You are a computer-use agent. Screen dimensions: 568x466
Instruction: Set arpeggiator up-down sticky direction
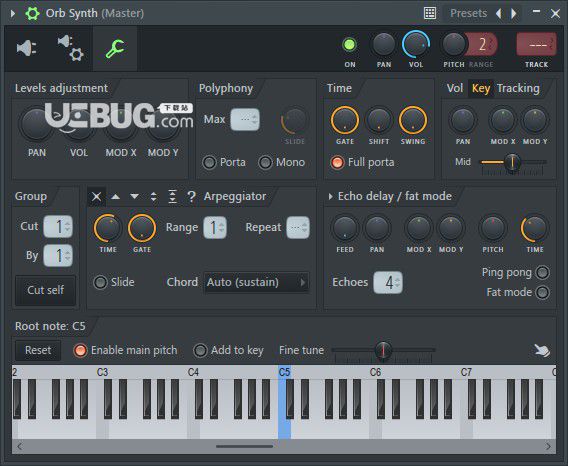[172, 196]
